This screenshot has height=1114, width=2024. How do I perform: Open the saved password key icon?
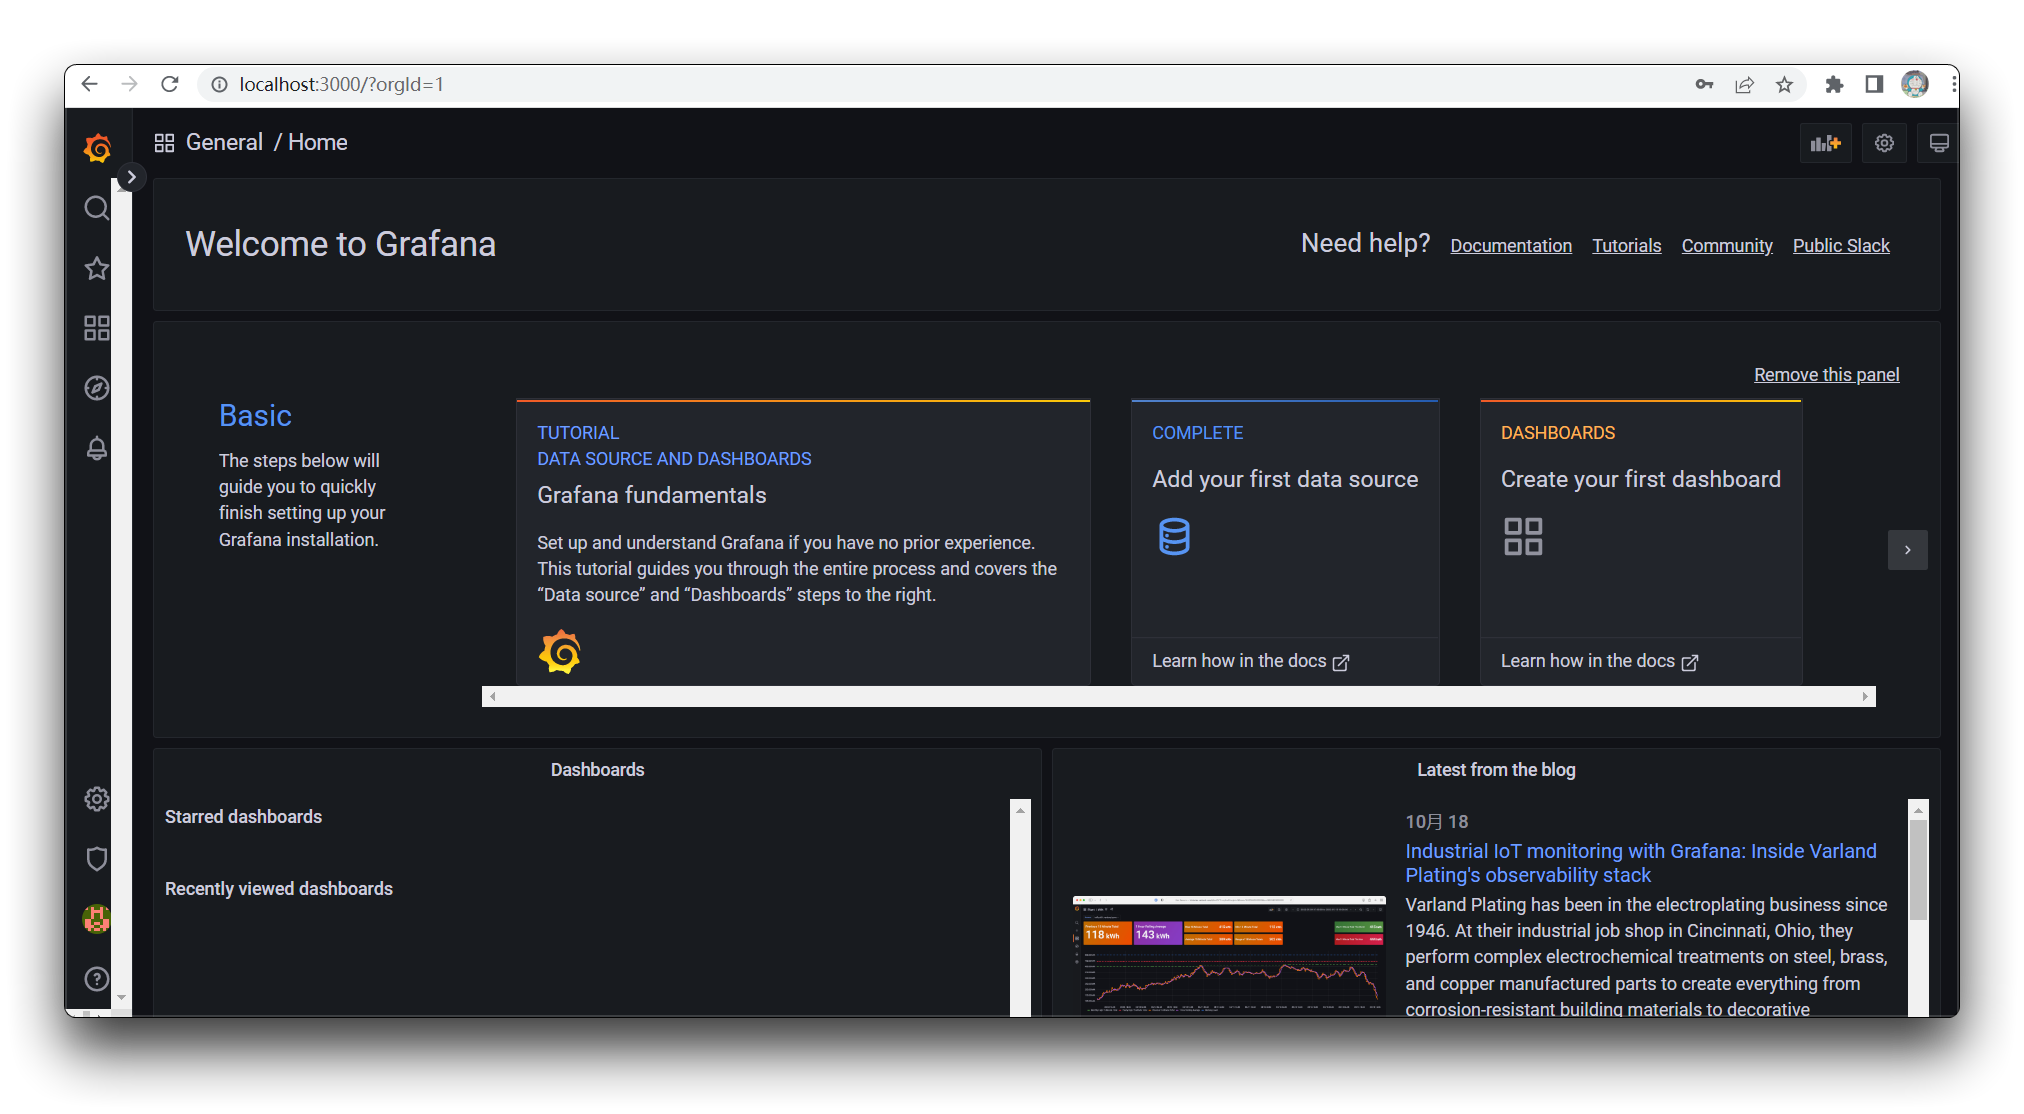[x=1704, y=85]
